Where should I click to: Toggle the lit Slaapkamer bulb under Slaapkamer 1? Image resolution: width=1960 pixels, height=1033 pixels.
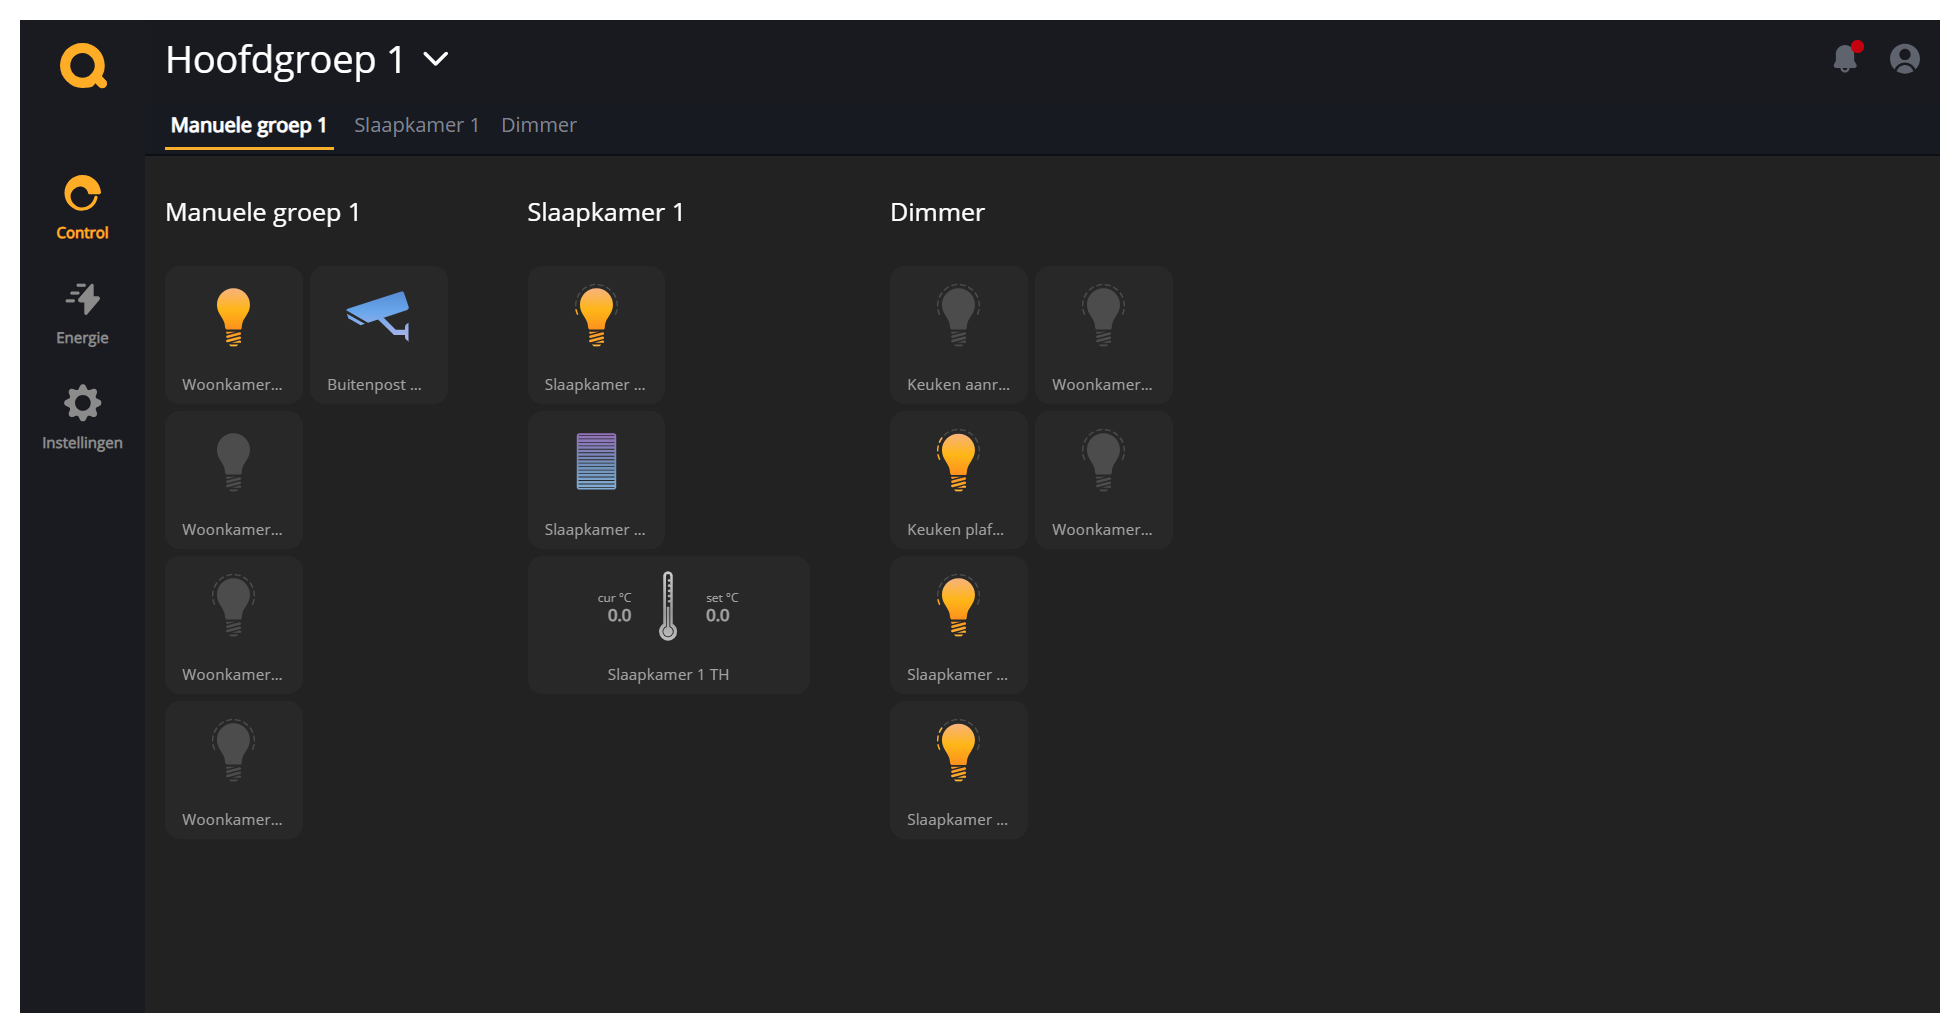[596, 335]
